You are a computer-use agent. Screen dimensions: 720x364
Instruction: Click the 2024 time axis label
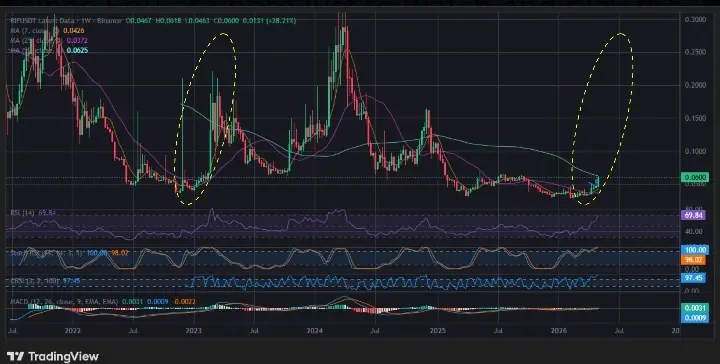click(315, 330)
